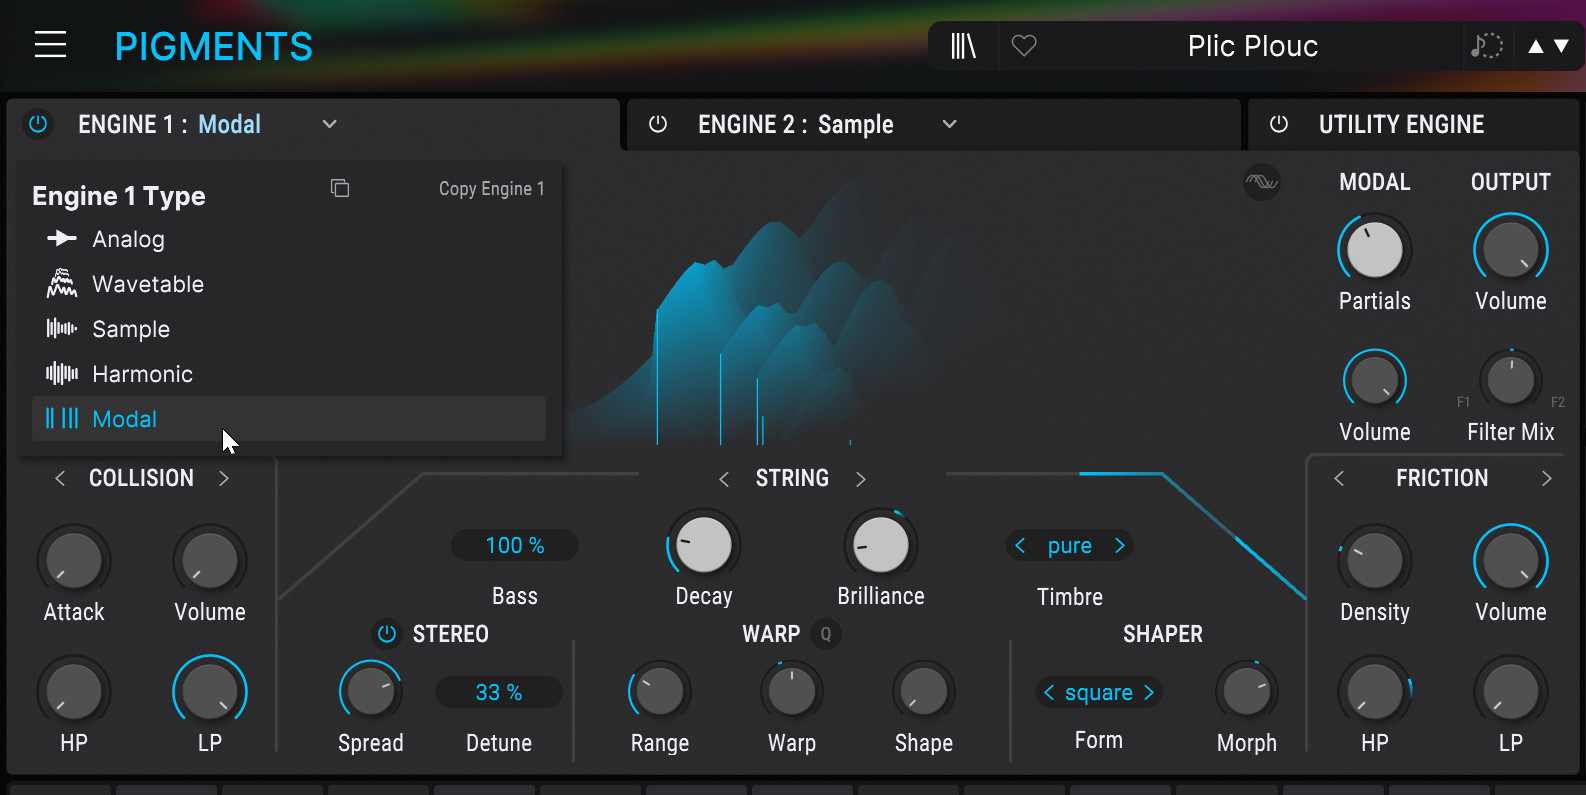1586x795 pixels.
Task: Click Copy Engine 1 button
Action: 492,188
